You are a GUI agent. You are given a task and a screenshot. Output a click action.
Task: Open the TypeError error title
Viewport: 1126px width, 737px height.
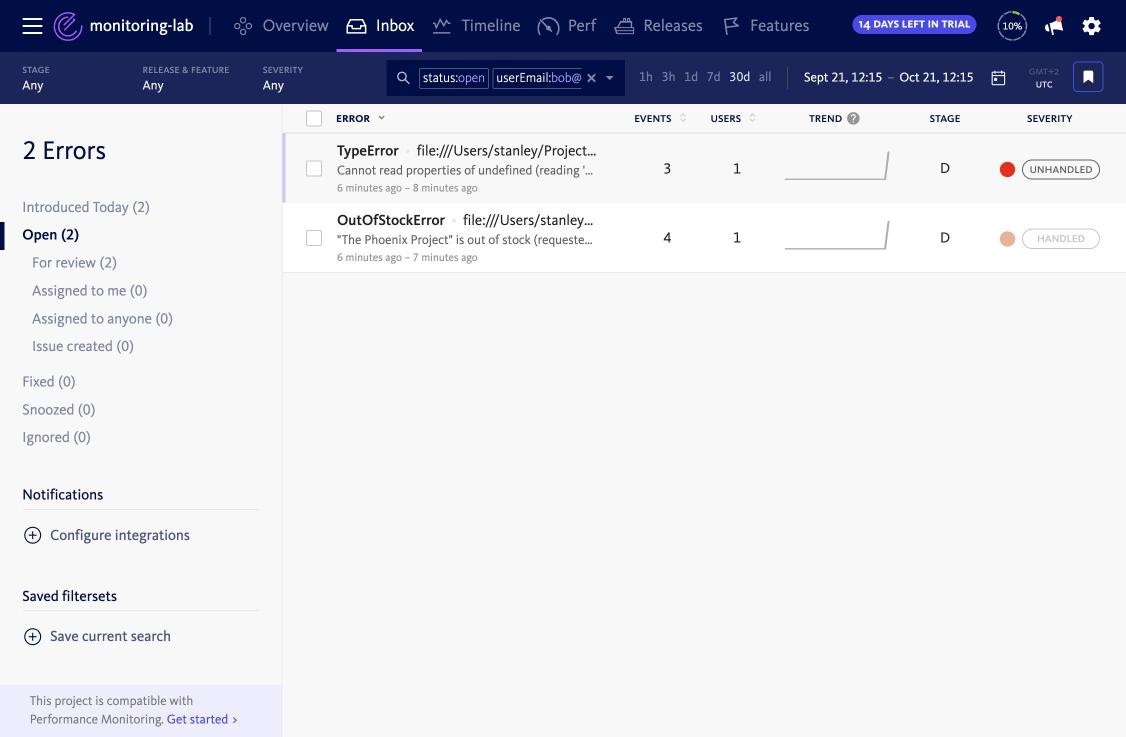(368, 151)
